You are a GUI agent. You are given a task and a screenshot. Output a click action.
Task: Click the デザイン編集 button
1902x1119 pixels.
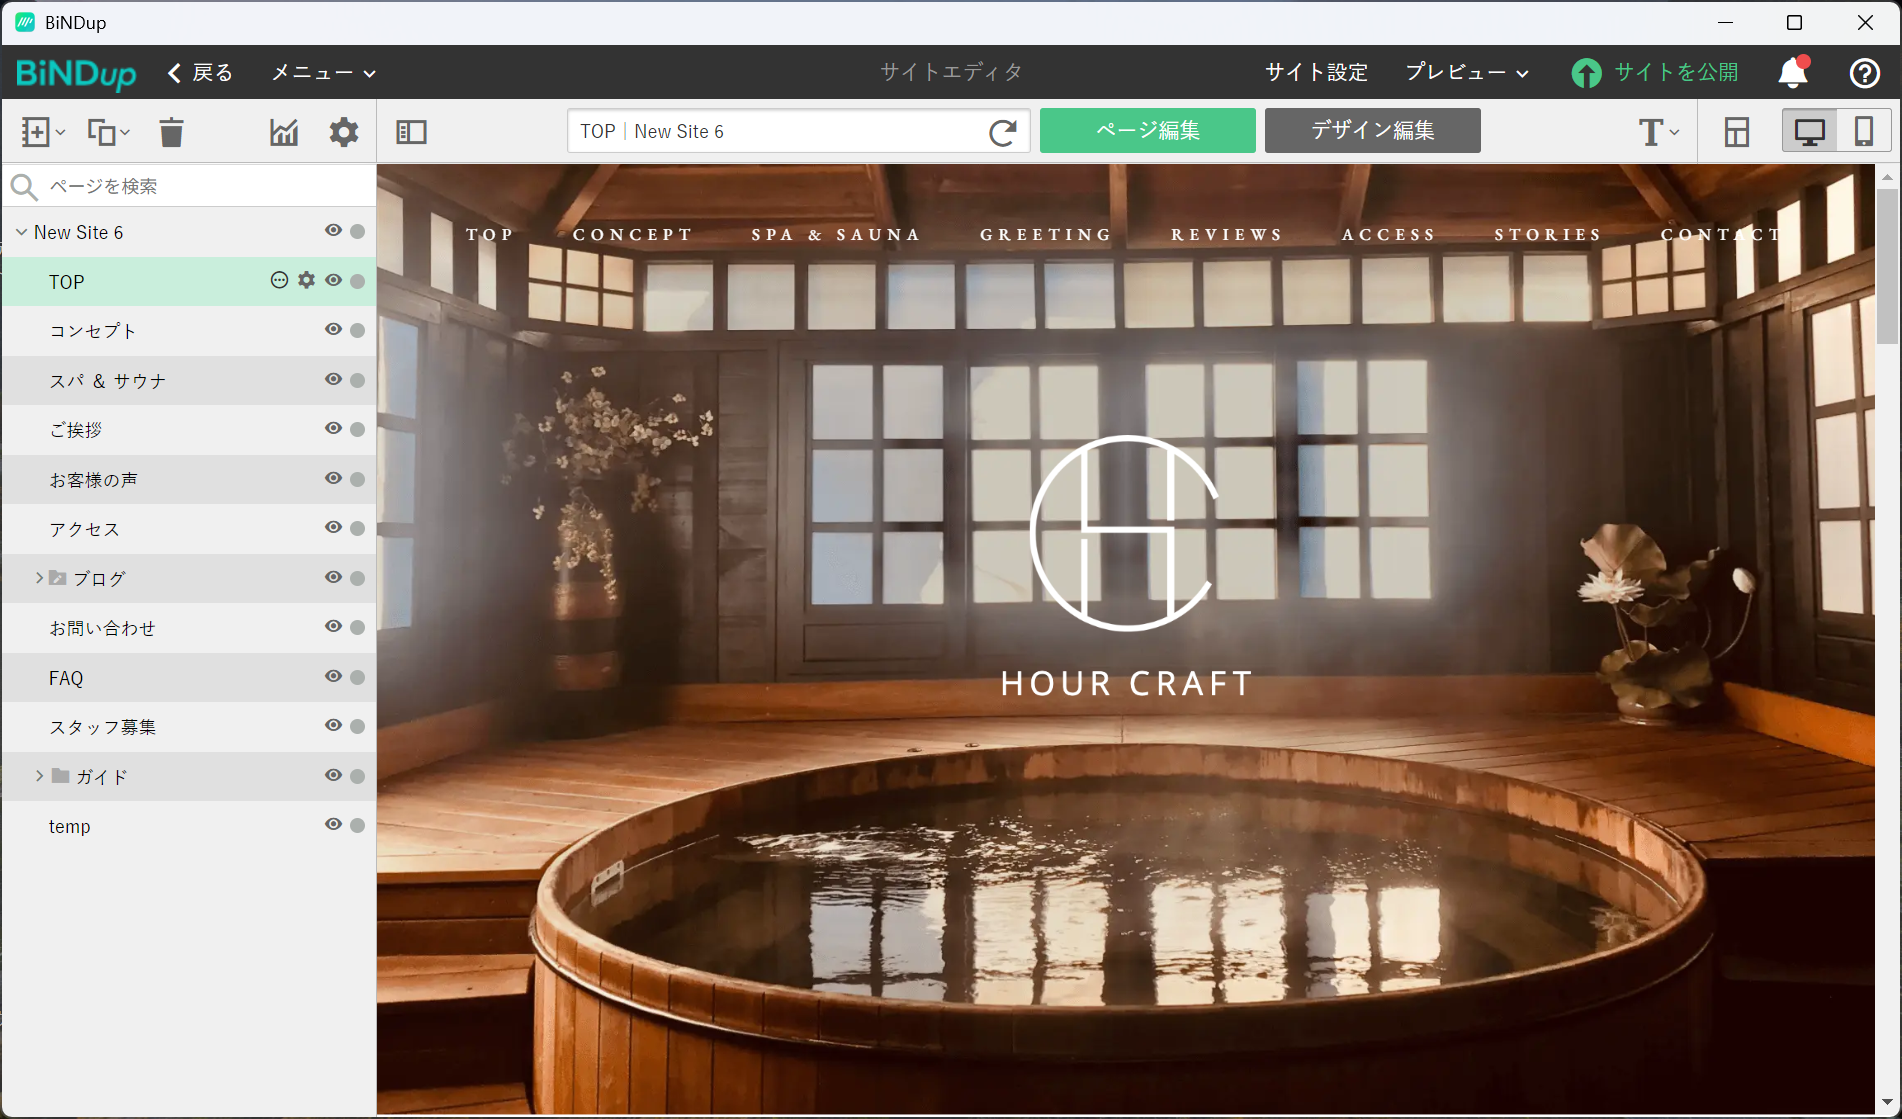coord(1373,131)
